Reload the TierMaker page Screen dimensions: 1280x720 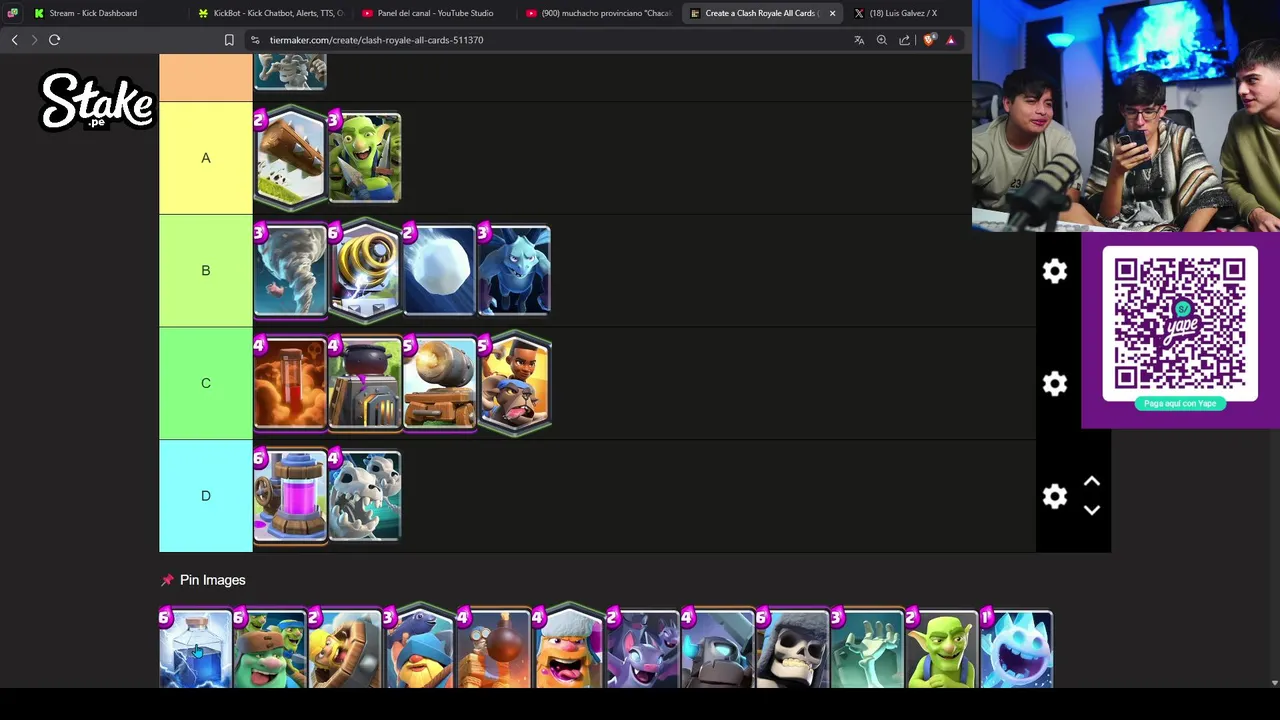coord(55,40)
